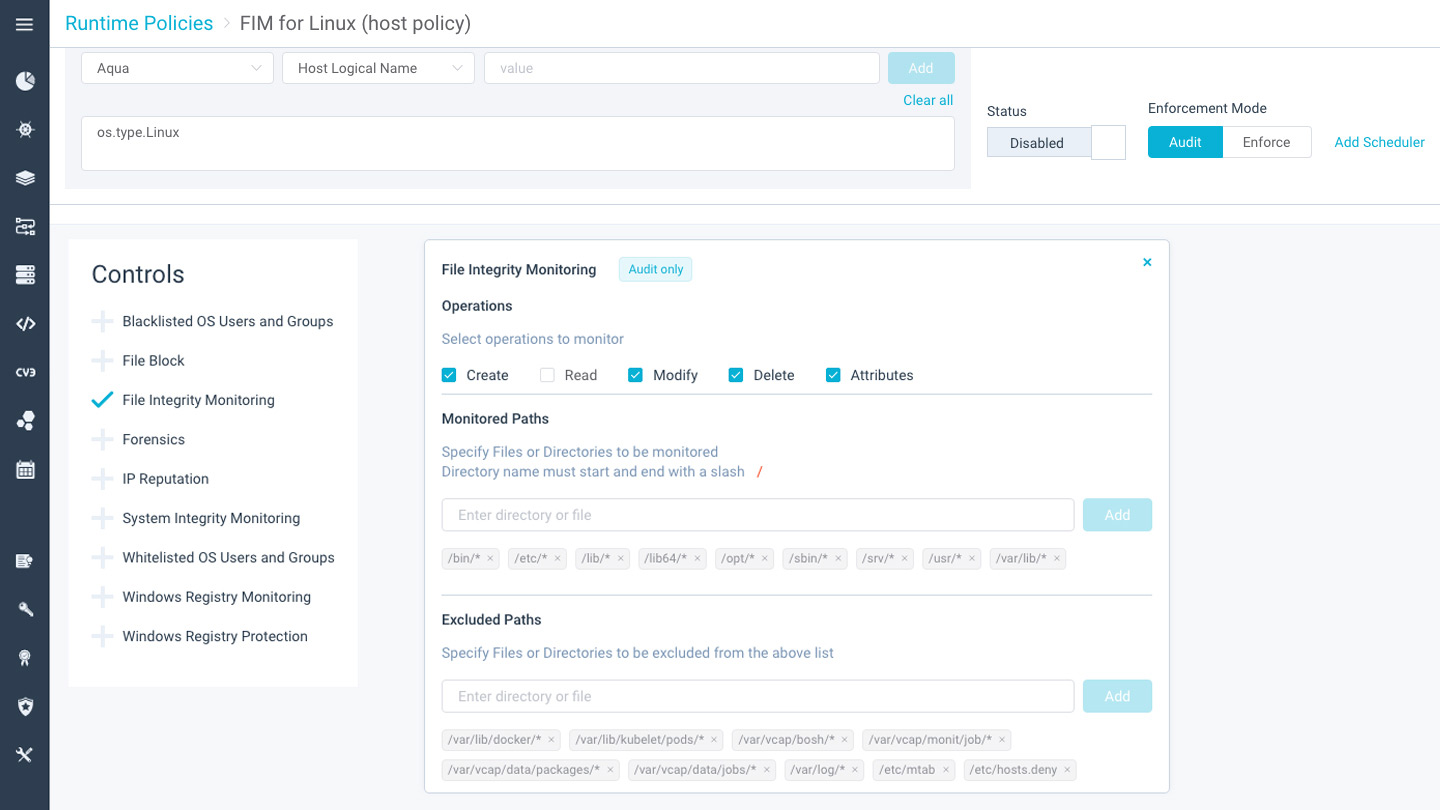Uncheck the Modify operation checkbox
Viewport: 1440px width, 810px height.
[x=635, y=375]
